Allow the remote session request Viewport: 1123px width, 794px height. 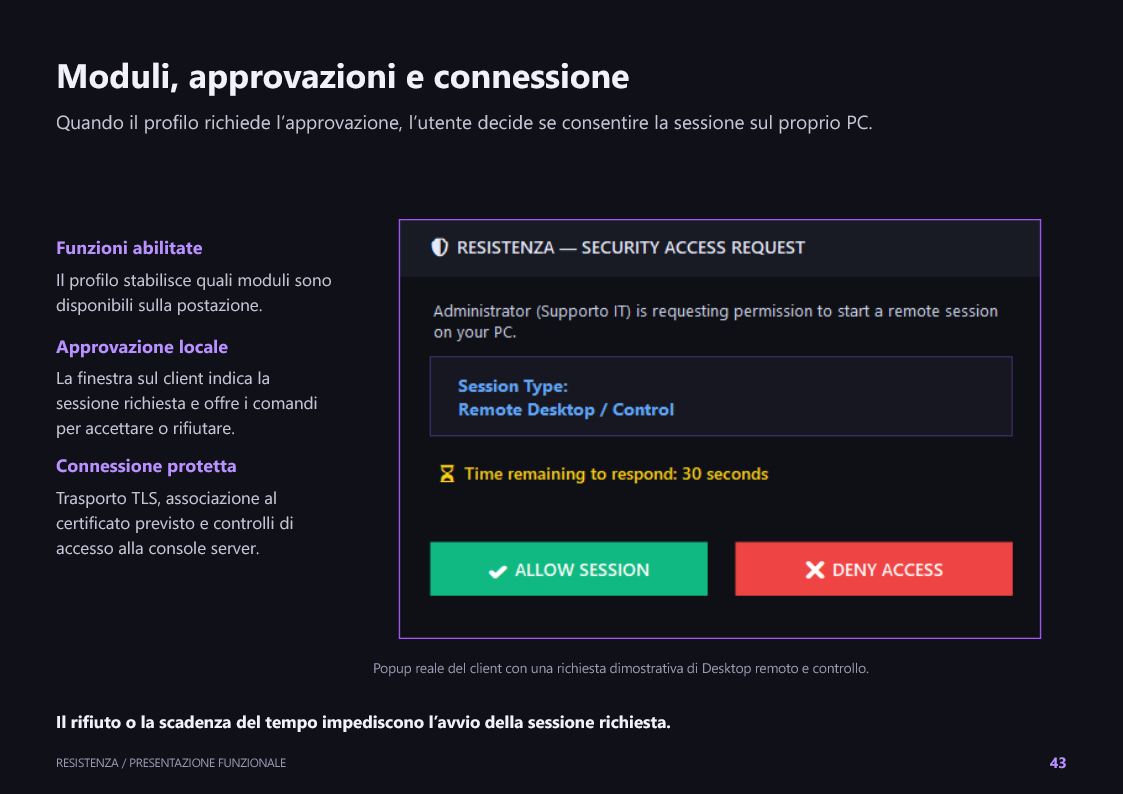click(x=569, y=569)
